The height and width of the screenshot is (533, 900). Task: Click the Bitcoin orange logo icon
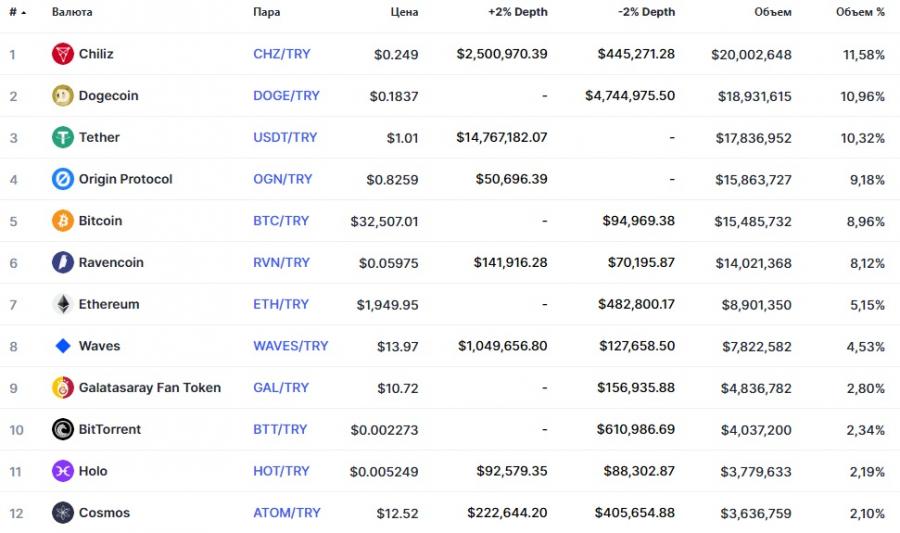pyautogui.click(x=63, y=221)
